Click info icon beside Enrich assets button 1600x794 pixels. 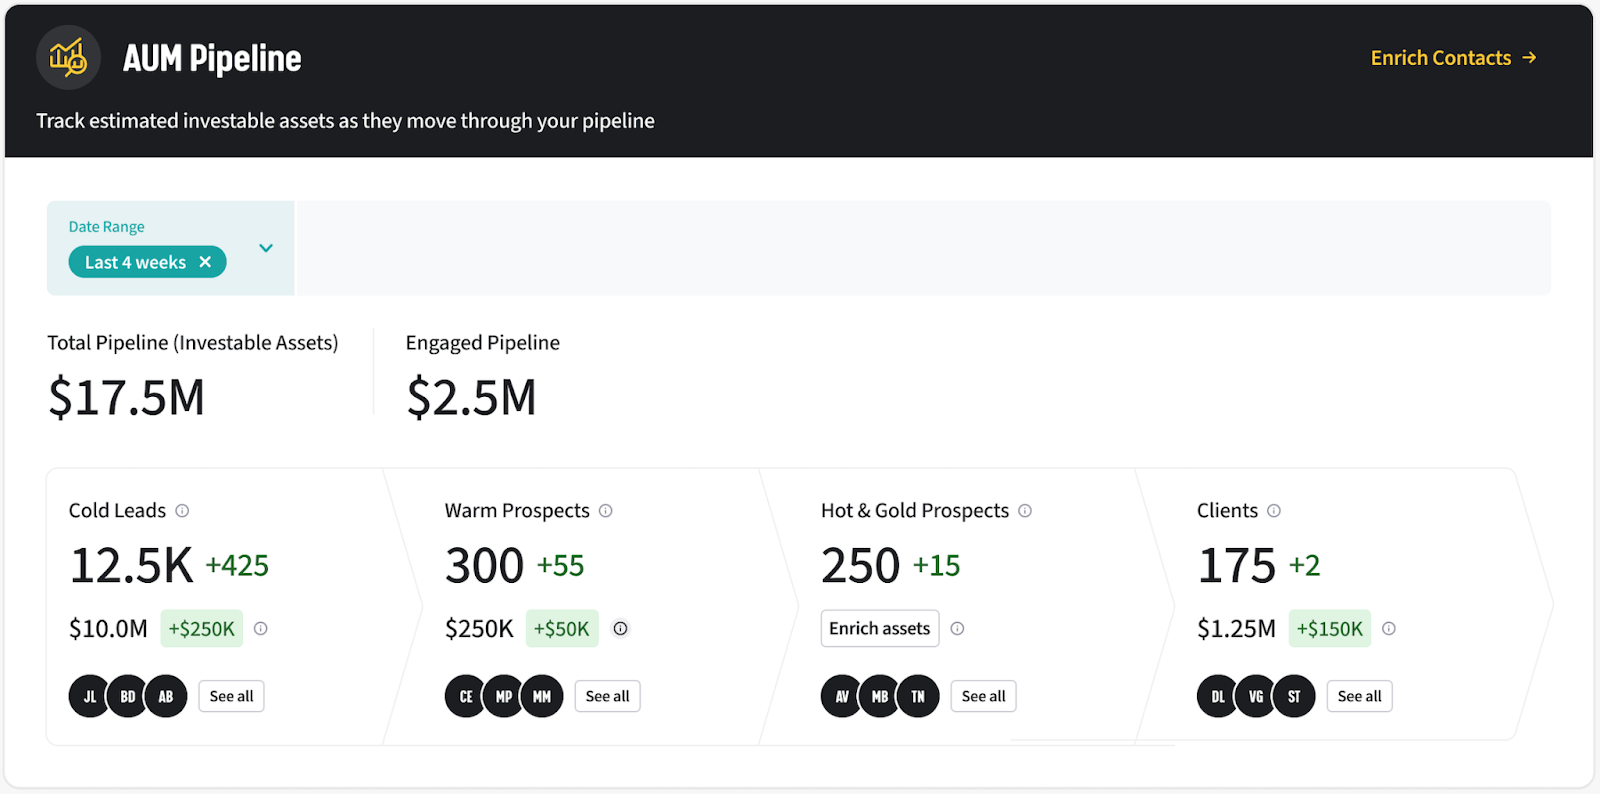957,629
